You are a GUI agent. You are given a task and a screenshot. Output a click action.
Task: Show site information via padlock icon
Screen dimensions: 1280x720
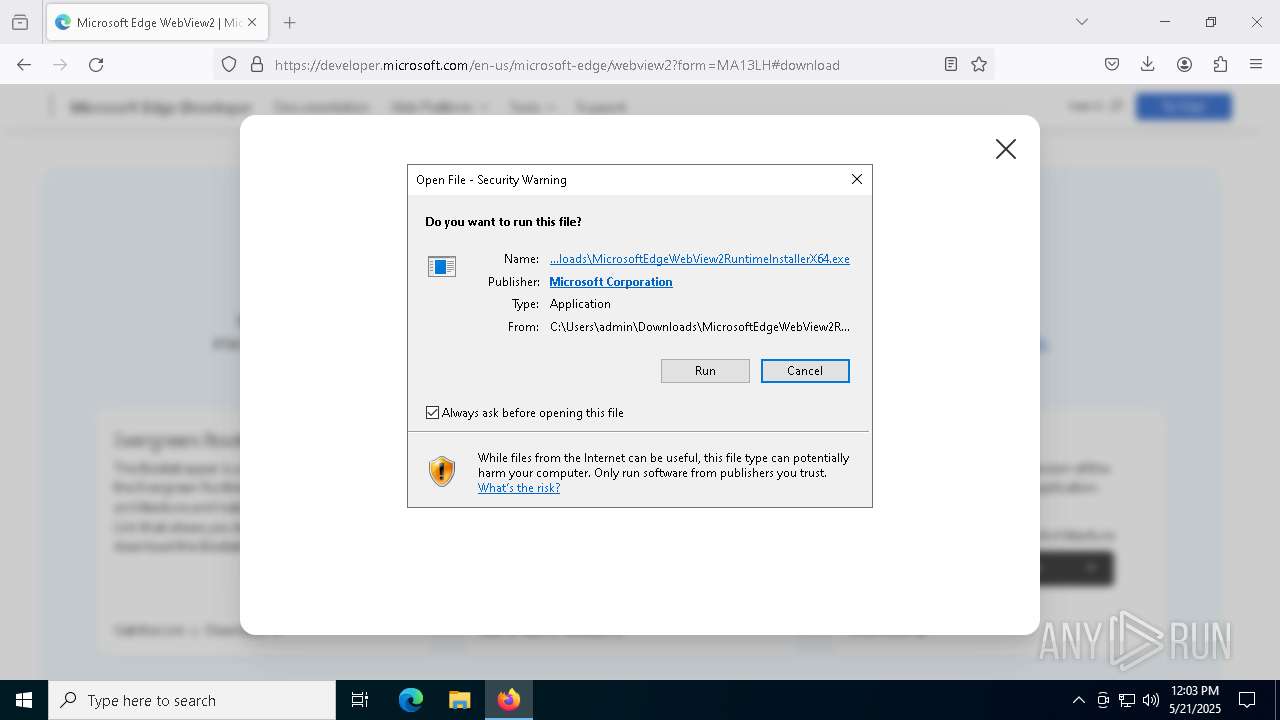[x=257, y=64]
